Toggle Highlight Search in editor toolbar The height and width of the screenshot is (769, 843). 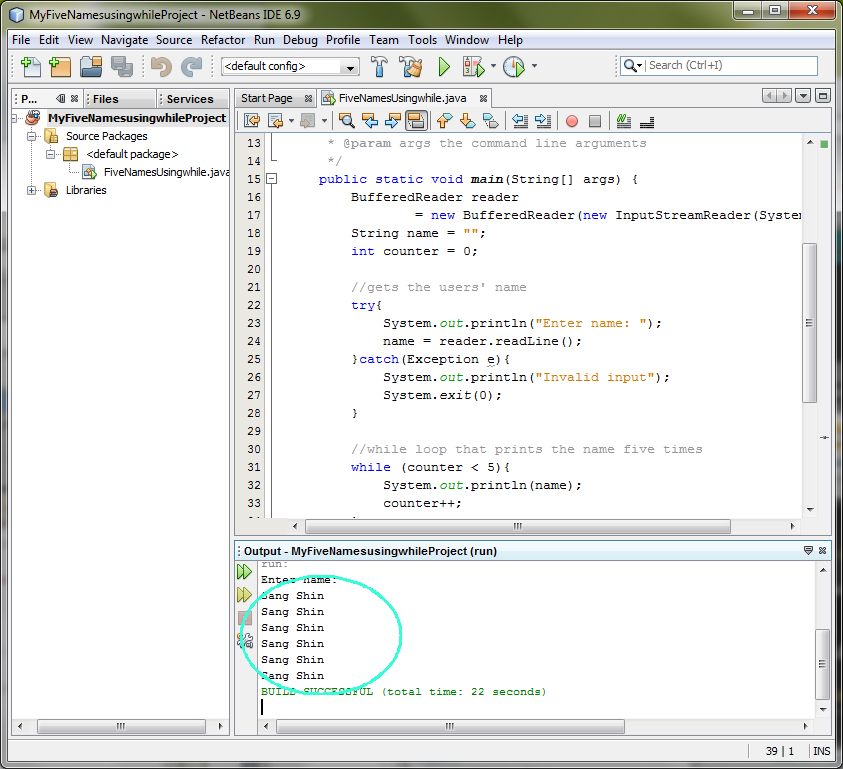click(416, 121)
